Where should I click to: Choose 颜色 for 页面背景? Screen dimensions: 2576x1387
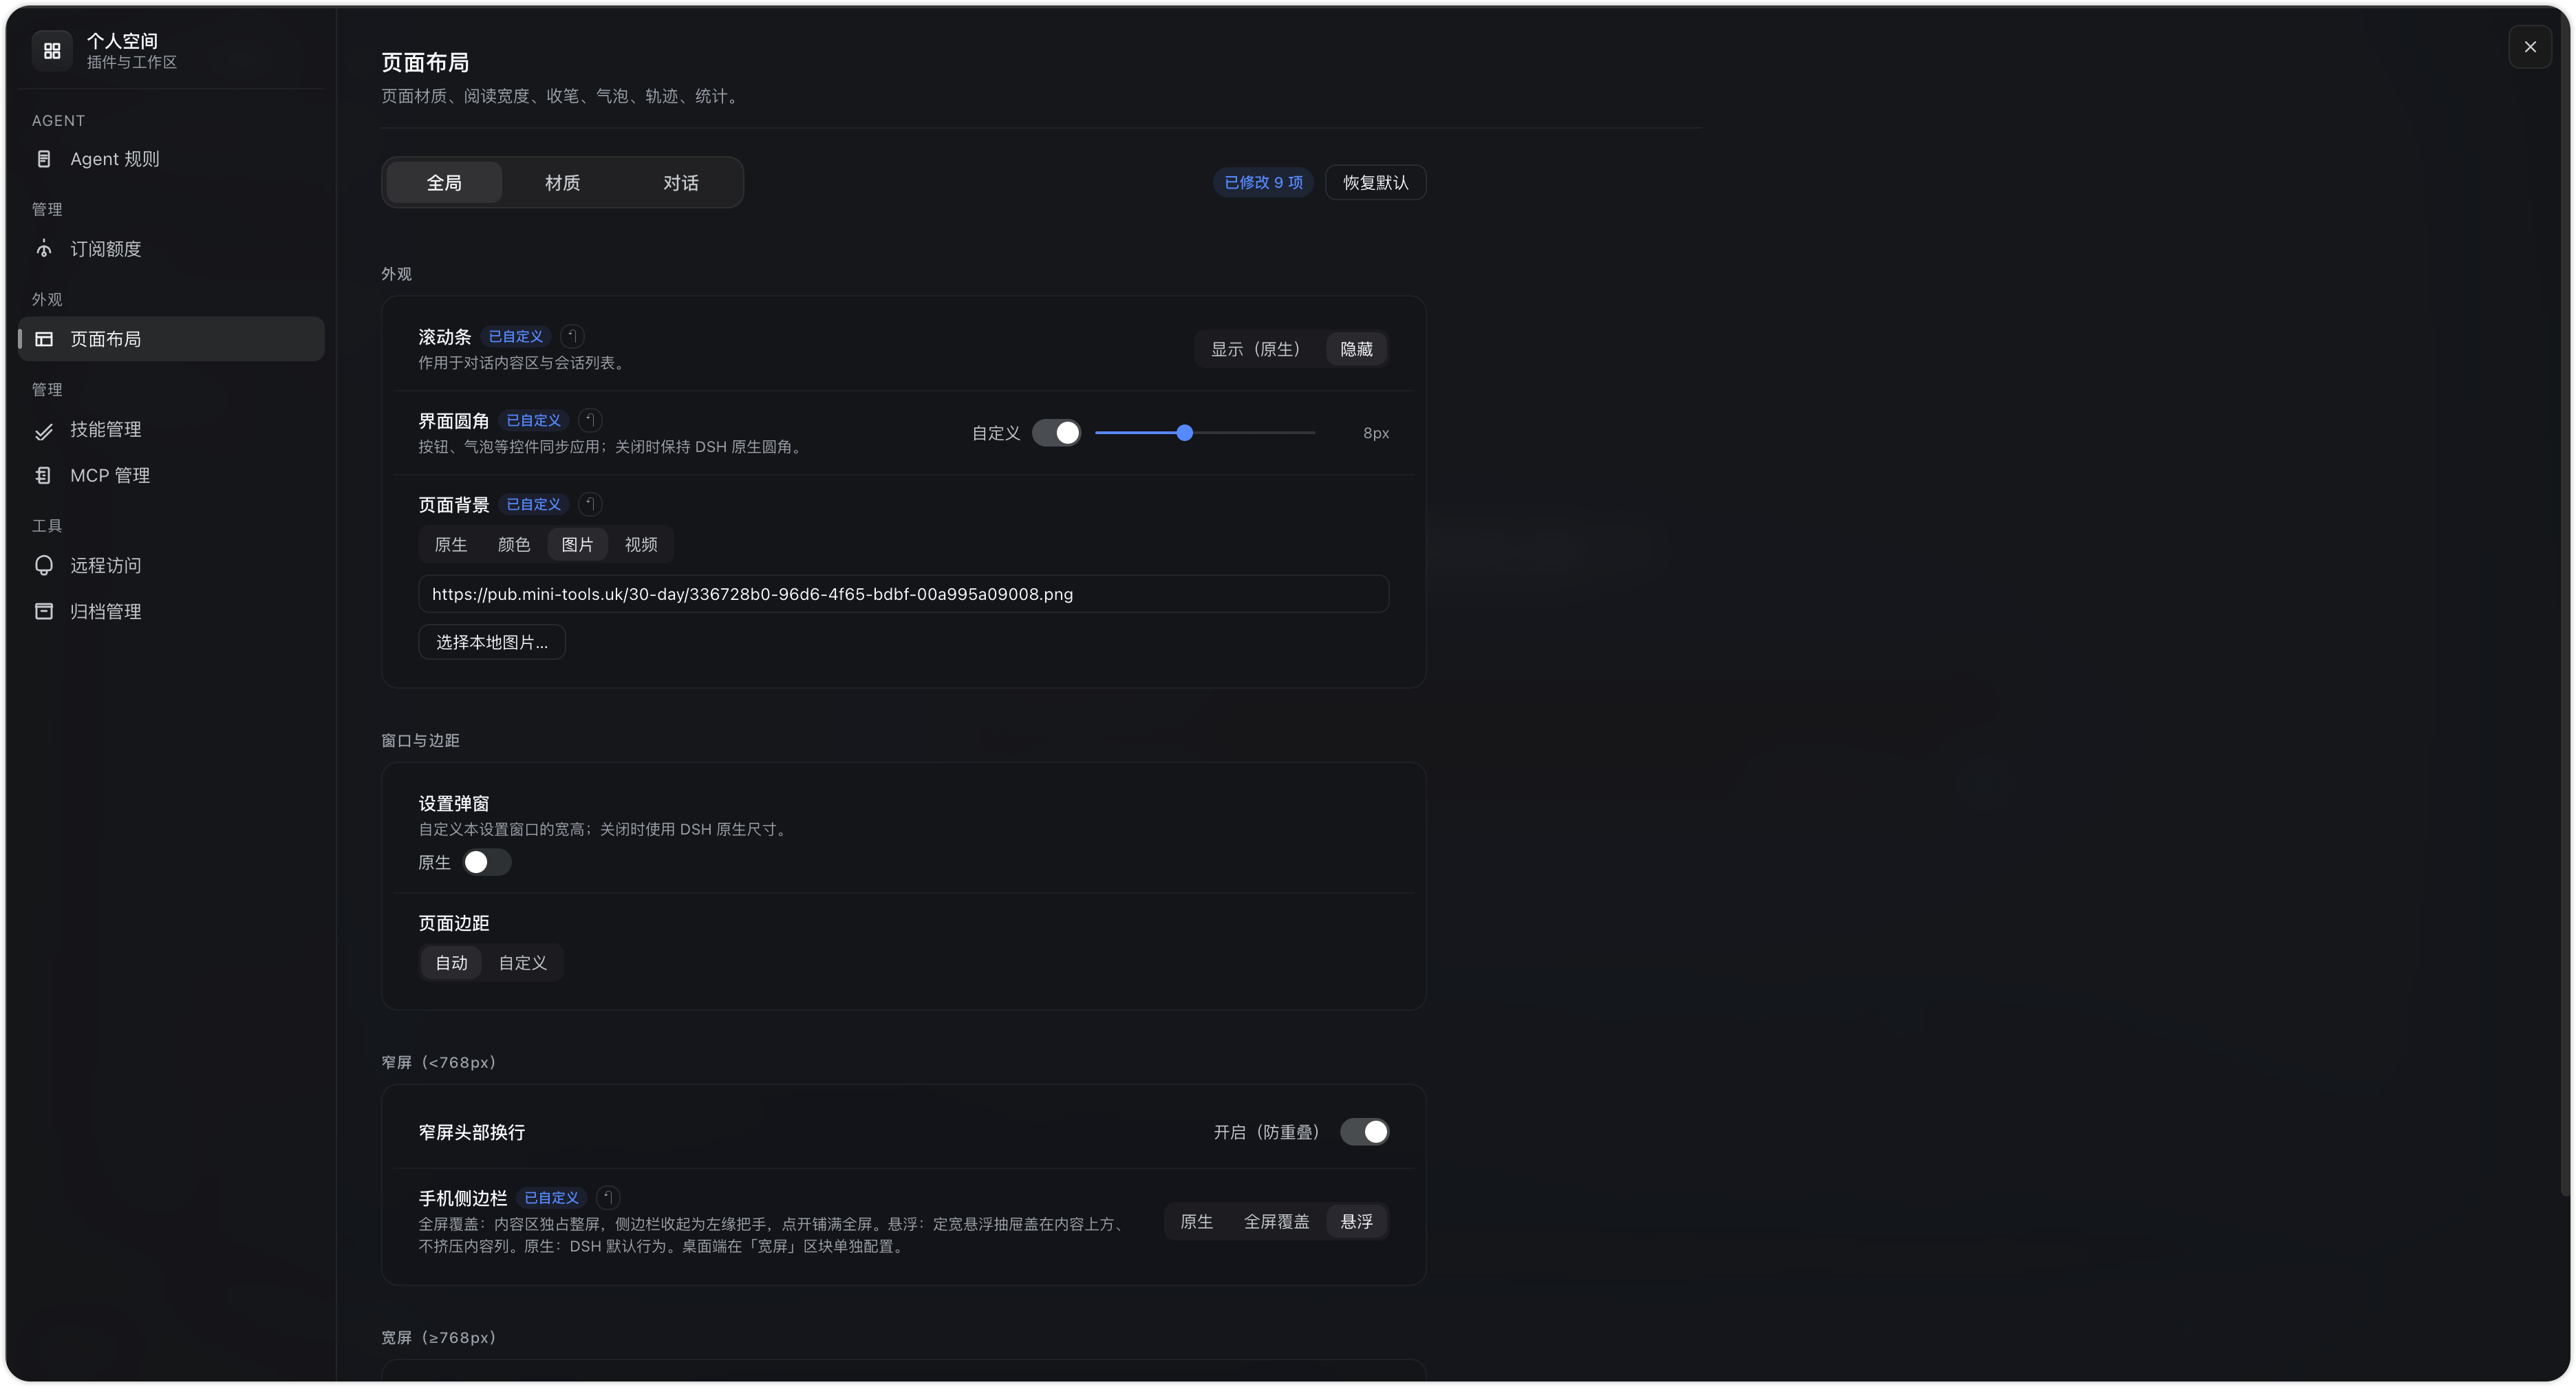(514, 545)
